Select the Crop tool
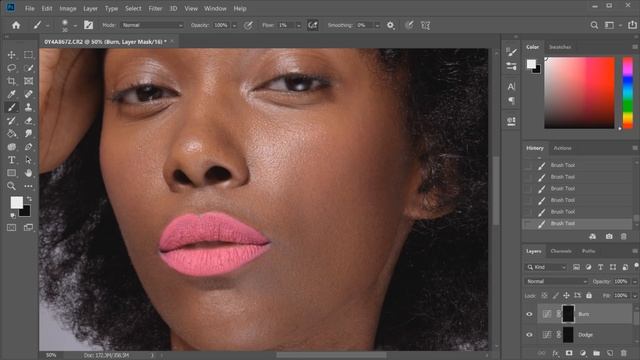The width and height of the screenshot is (640, 360). pos(11,81)
